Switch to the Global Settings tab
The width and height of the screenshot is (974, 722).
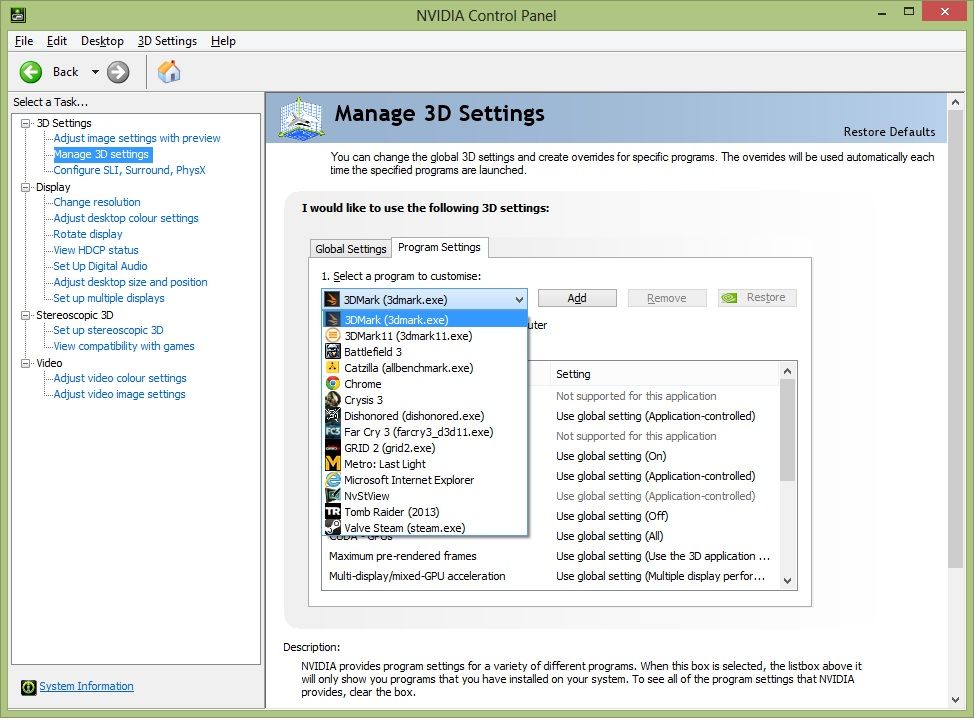350,249
